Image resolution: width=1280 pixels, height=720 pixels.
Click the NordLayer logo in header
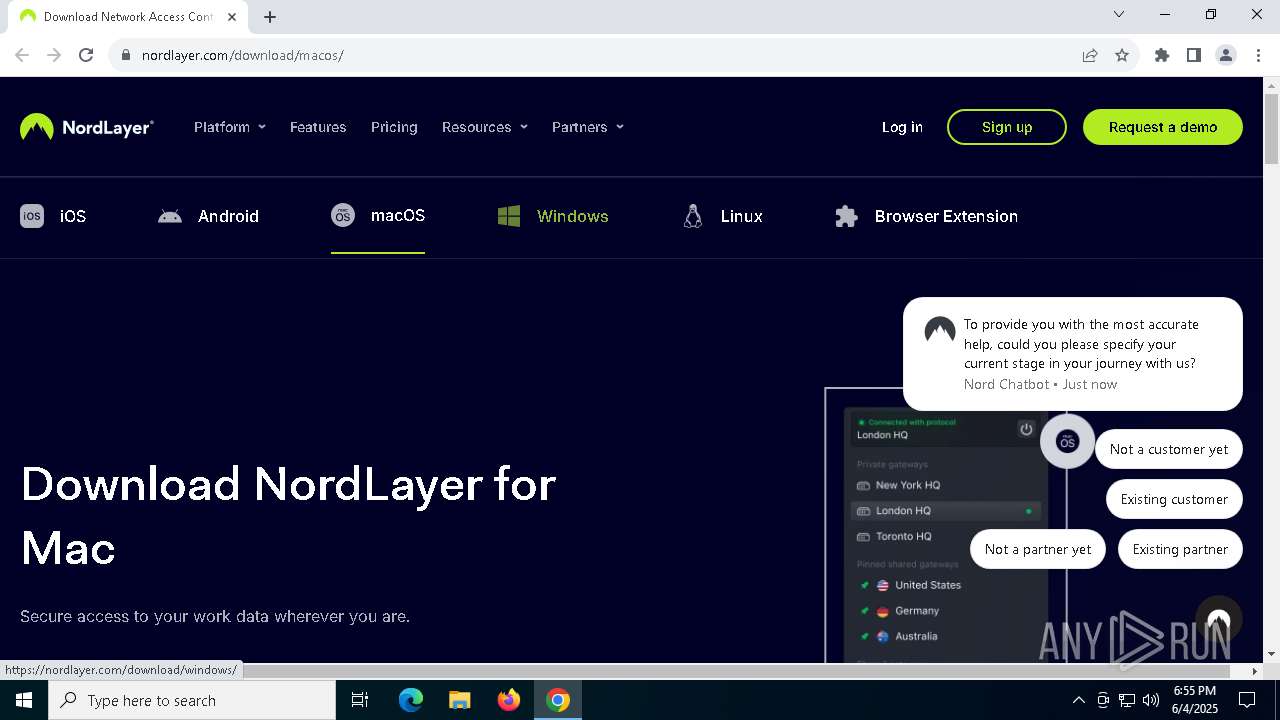point(87,127)
